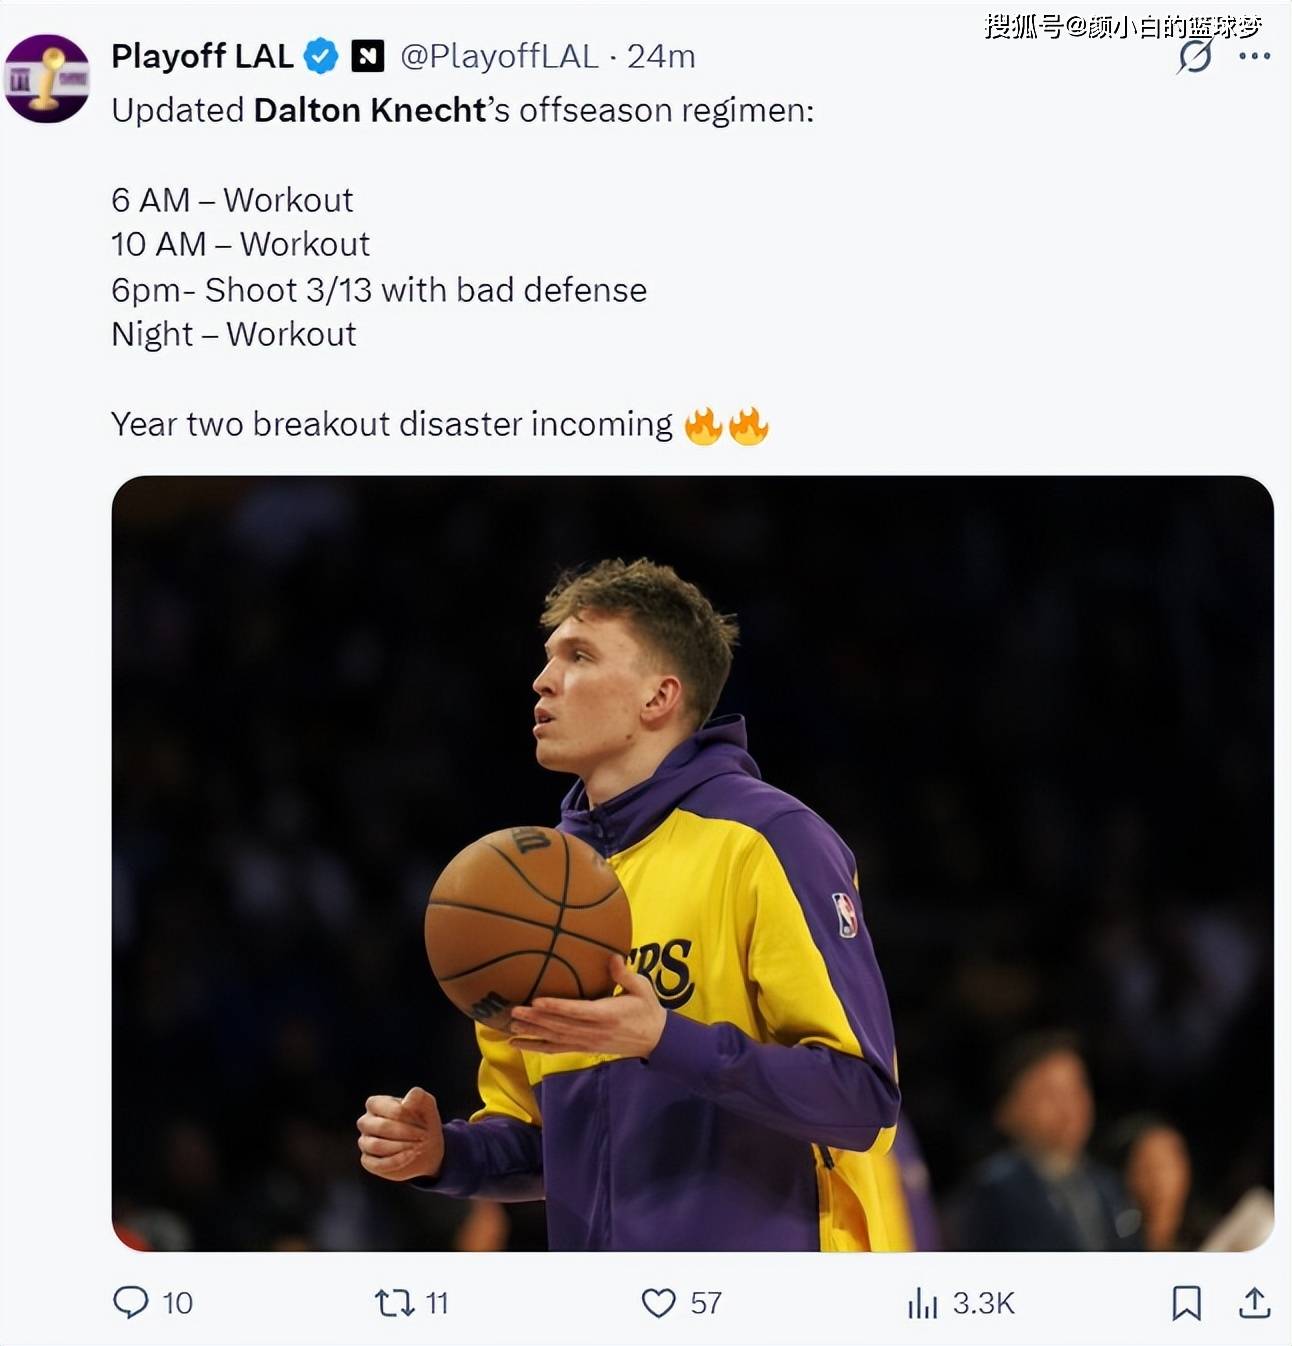Open the attached basketball player photo
This screenshot has width=1292, height=1346.
692,863
